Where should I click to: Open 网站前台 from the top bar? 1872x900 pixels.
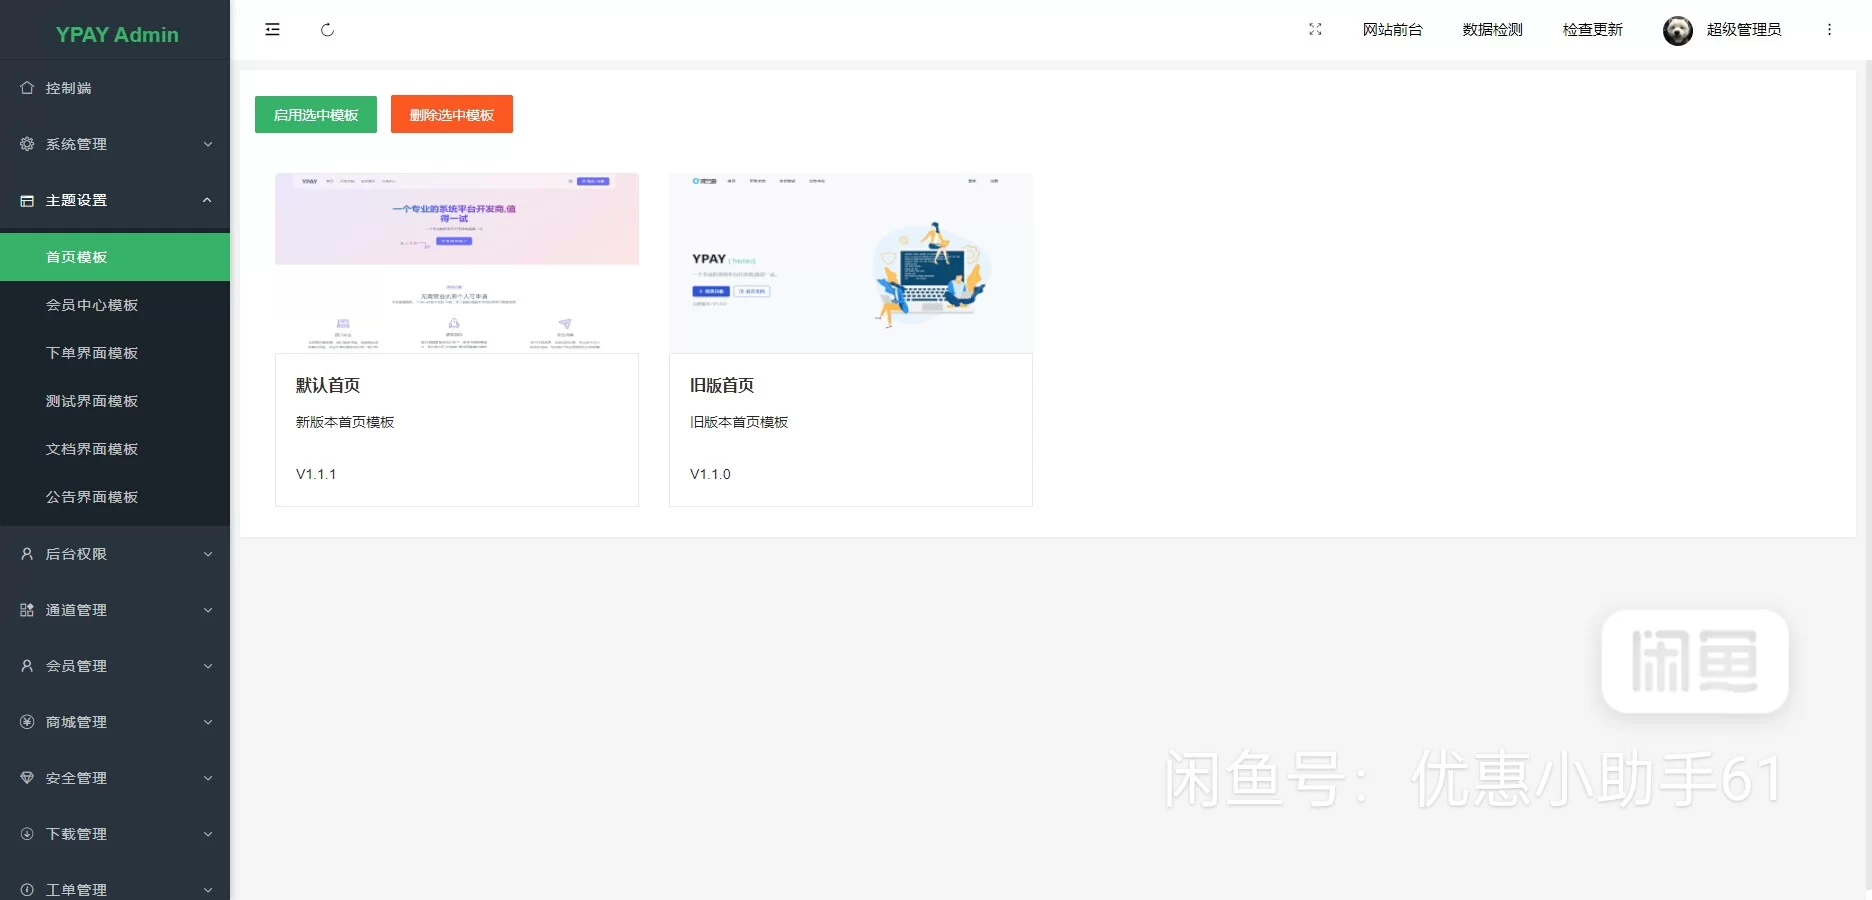point(1392,30)
